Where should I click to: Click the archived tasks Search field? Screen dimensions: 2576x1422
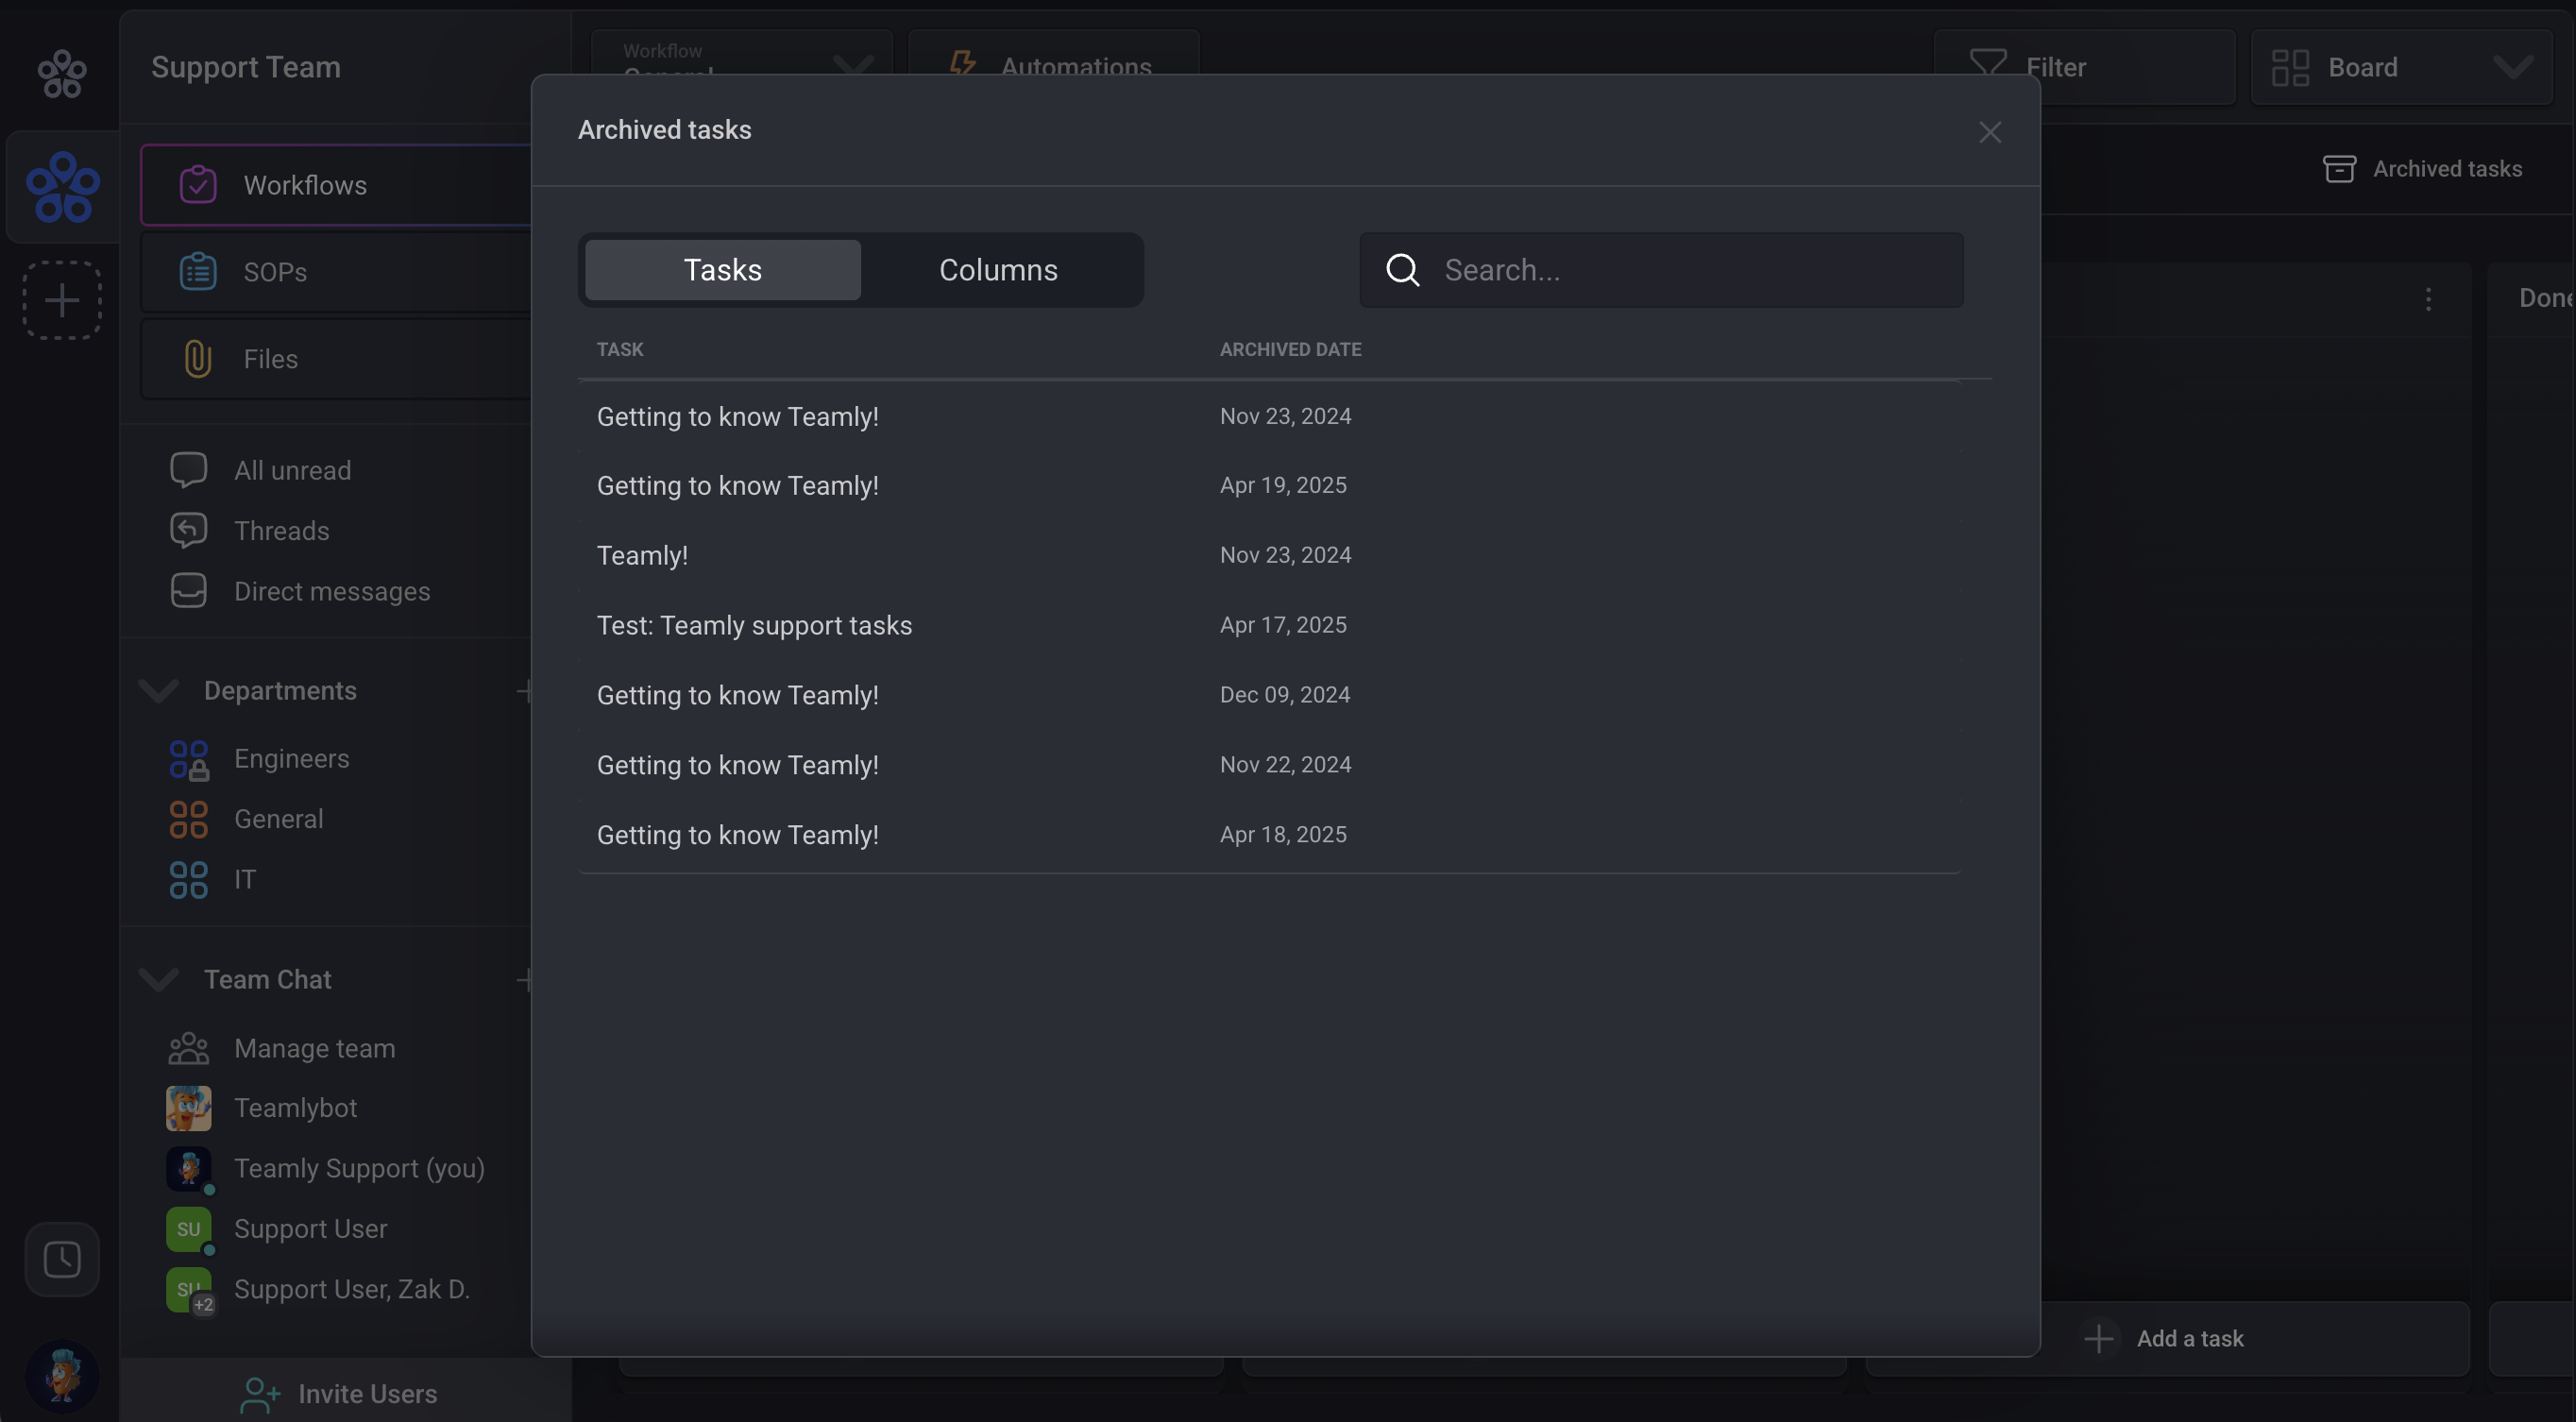(1690, 270)
